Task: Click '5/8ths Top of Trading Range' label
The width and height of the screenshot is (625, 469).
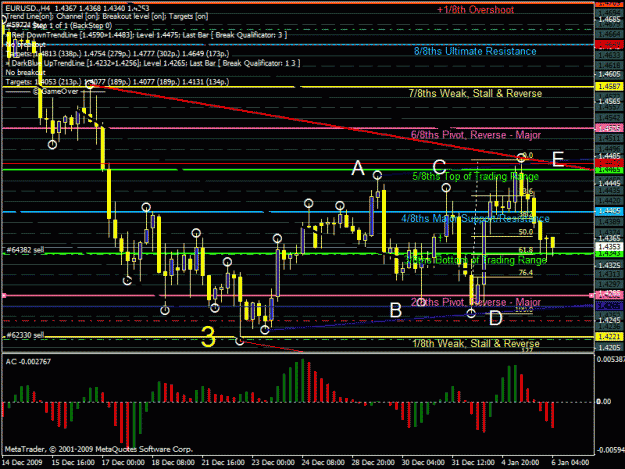Action: tap(476, 176)
